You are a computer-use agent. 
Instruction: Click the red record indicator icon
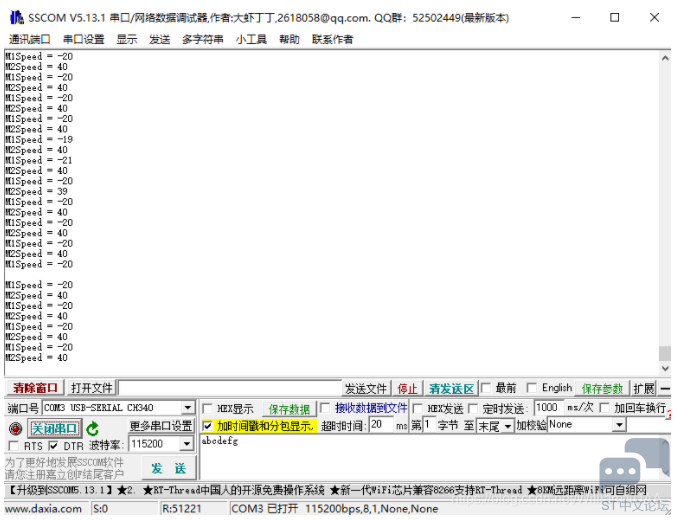click(x=16, y=428)
